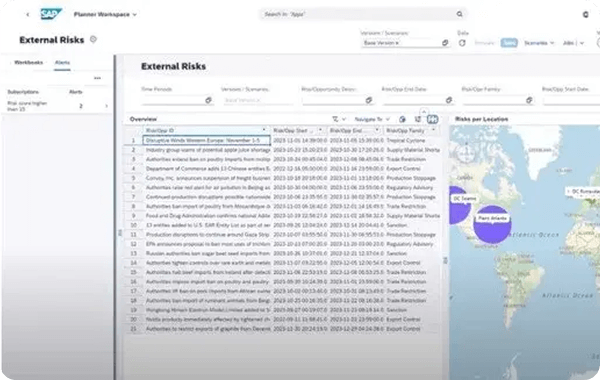Open the Scenarios dropdown
Screen dimensions: 600x380
[x=539, y=43]
